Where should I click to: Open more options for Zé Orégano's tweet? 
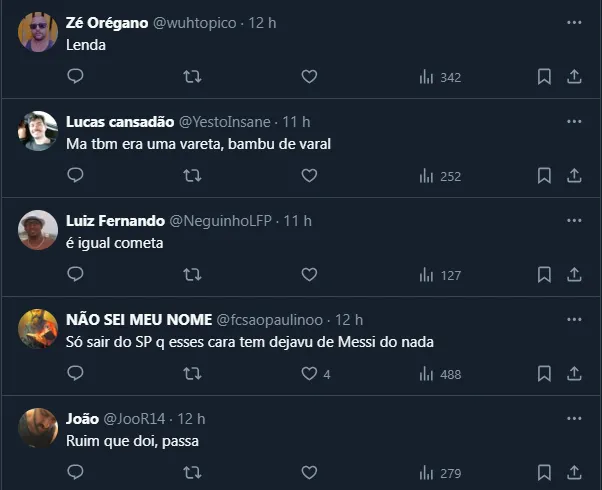(x=574, y=22)
